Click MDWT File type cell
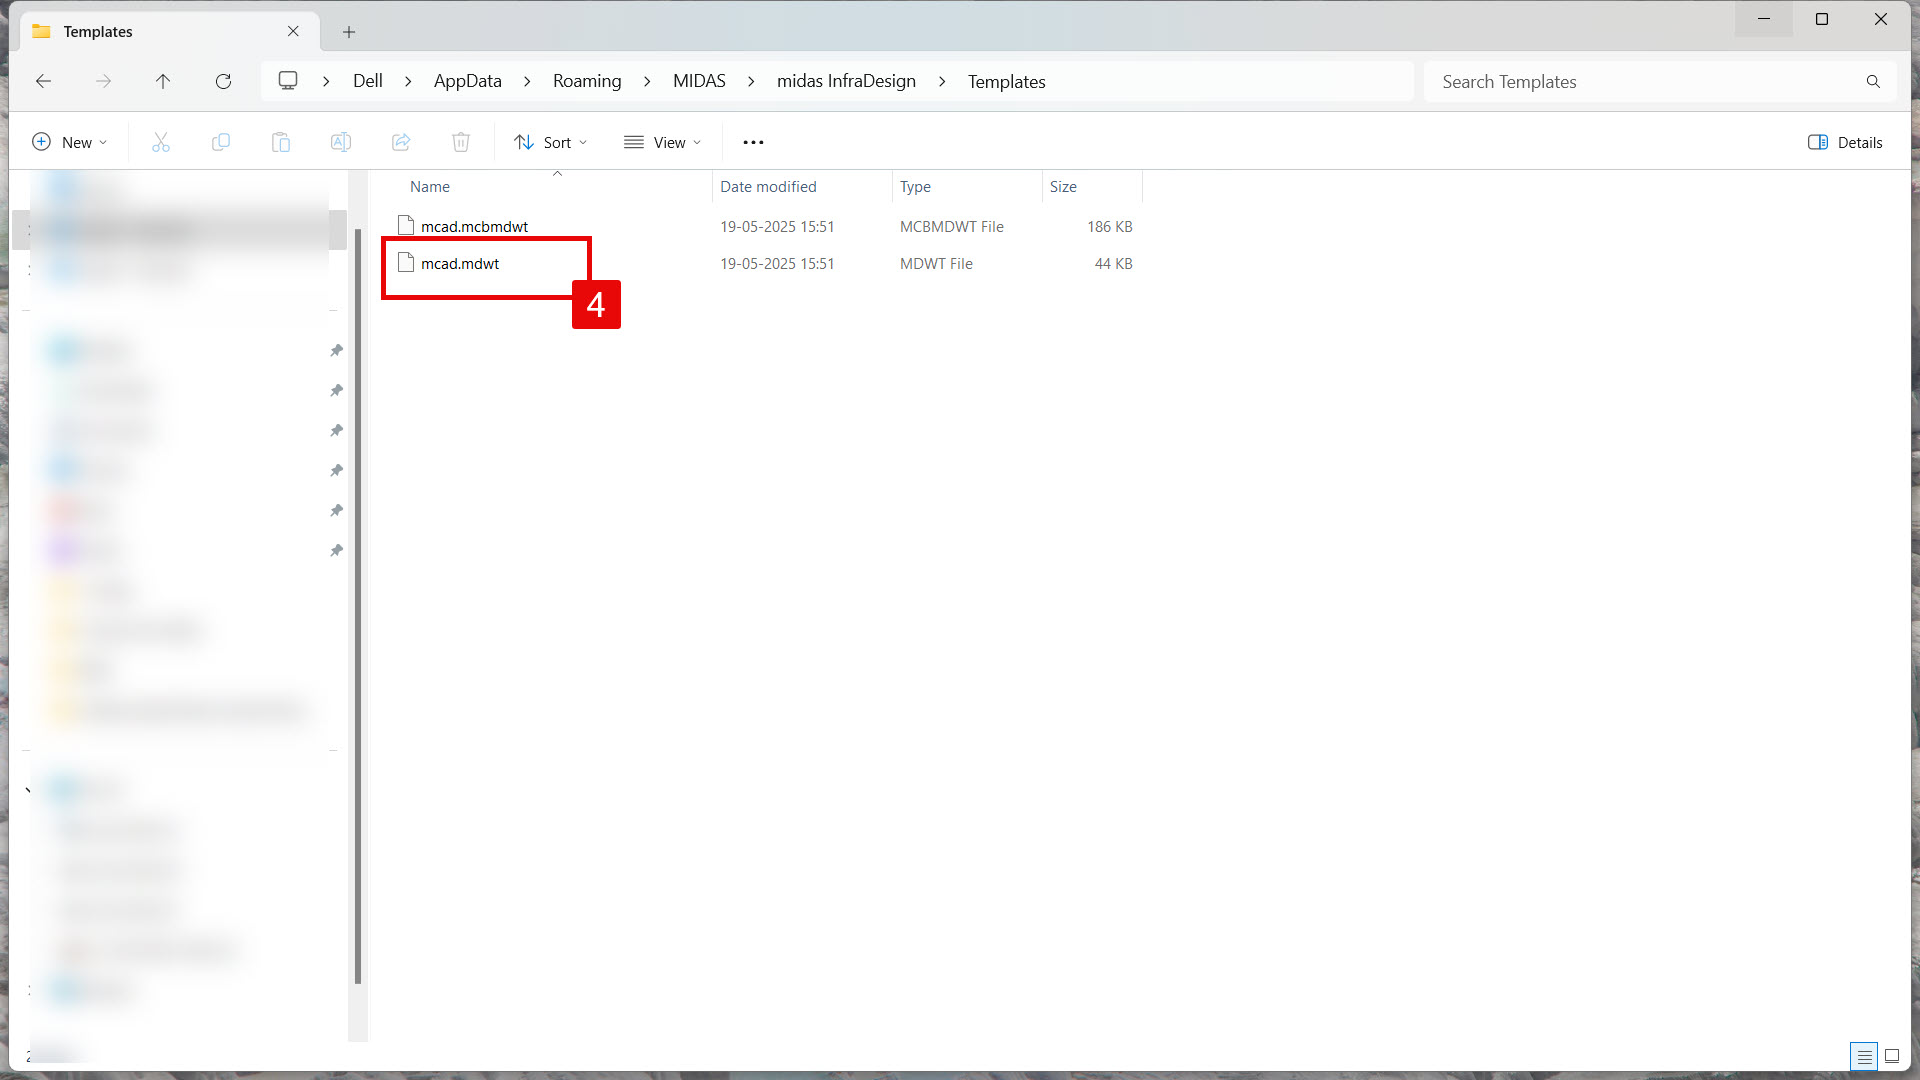This screenshot has height=1080, width=1920. click(x=936, y=264)
